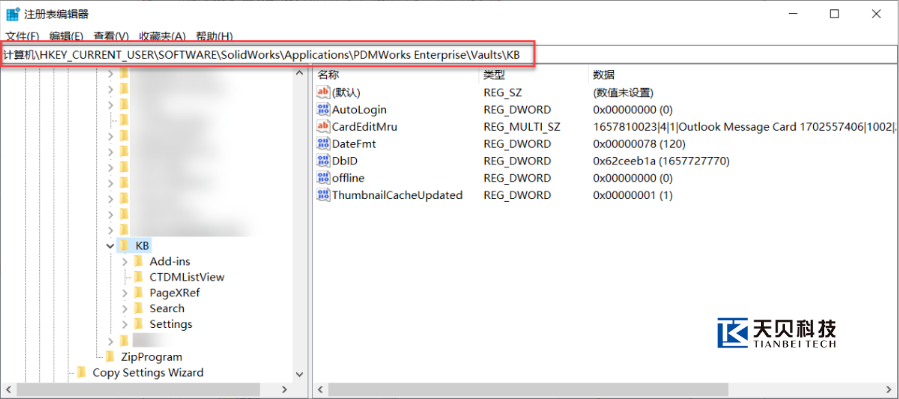Click tree pane vertical scrollbar up arrow
The height and width of the screenshot is (399, 899).
[299, 73]
